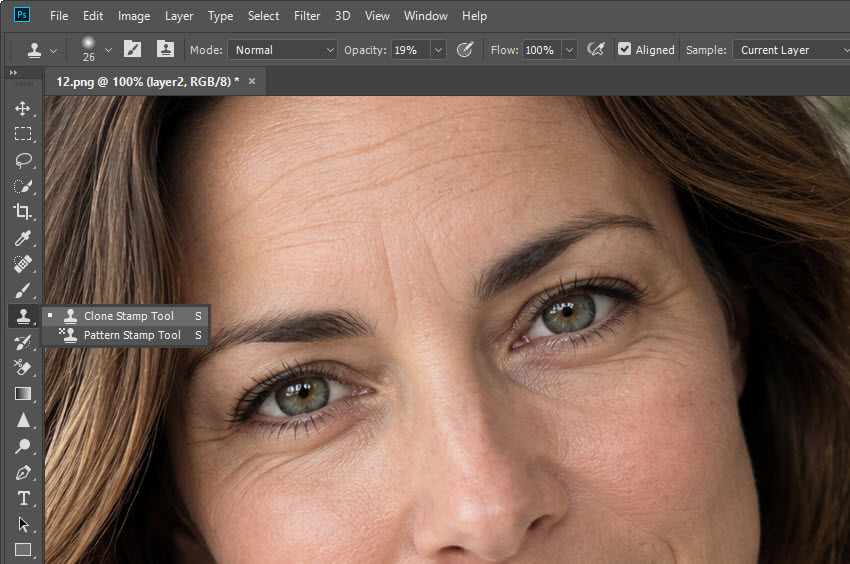Click the Flow 100% input field
This screenshot has height=564, width=850.
point(541,50)
